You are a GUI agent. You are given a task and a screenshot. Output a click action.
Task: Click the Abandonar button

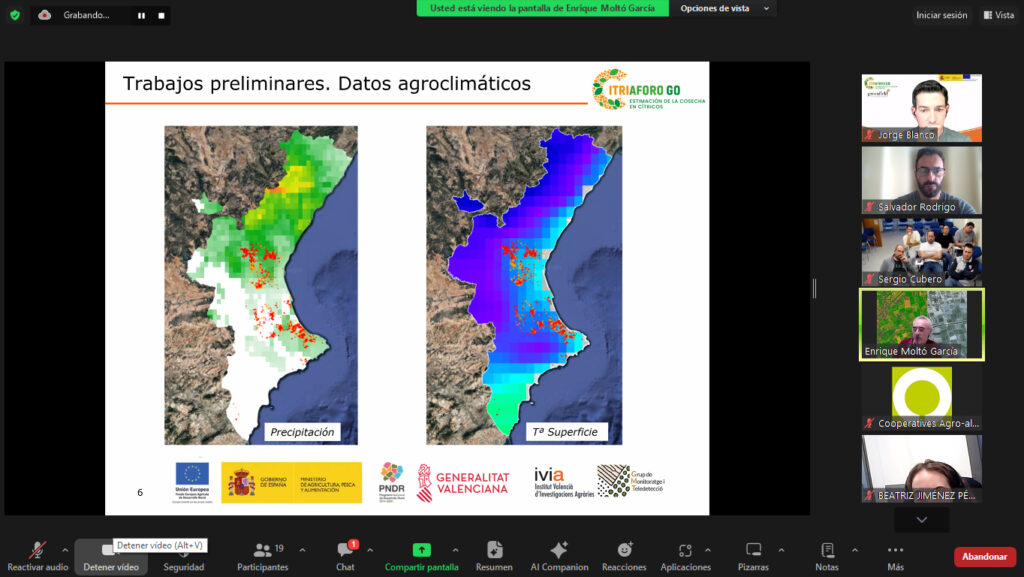984,557
